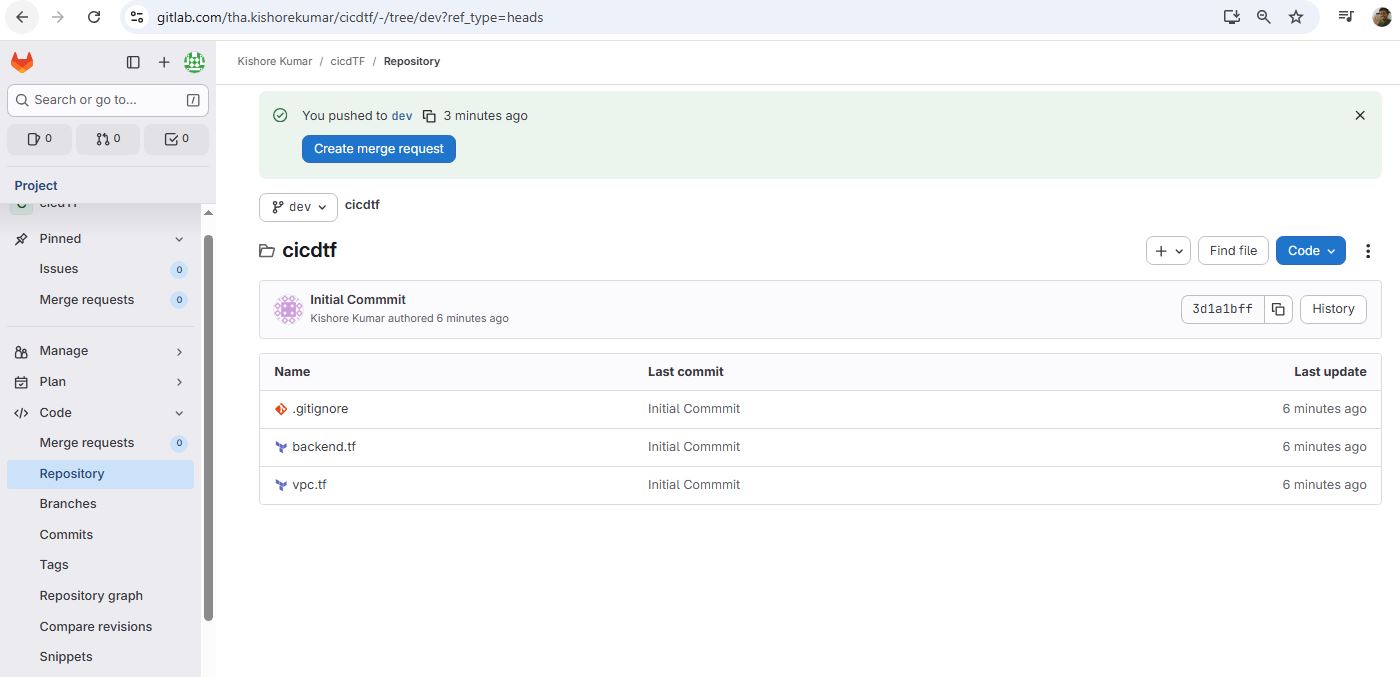Go to Commits in the sidebar
The height and width of the screenshot is (677, 1400).
click(x=66, y=535)
